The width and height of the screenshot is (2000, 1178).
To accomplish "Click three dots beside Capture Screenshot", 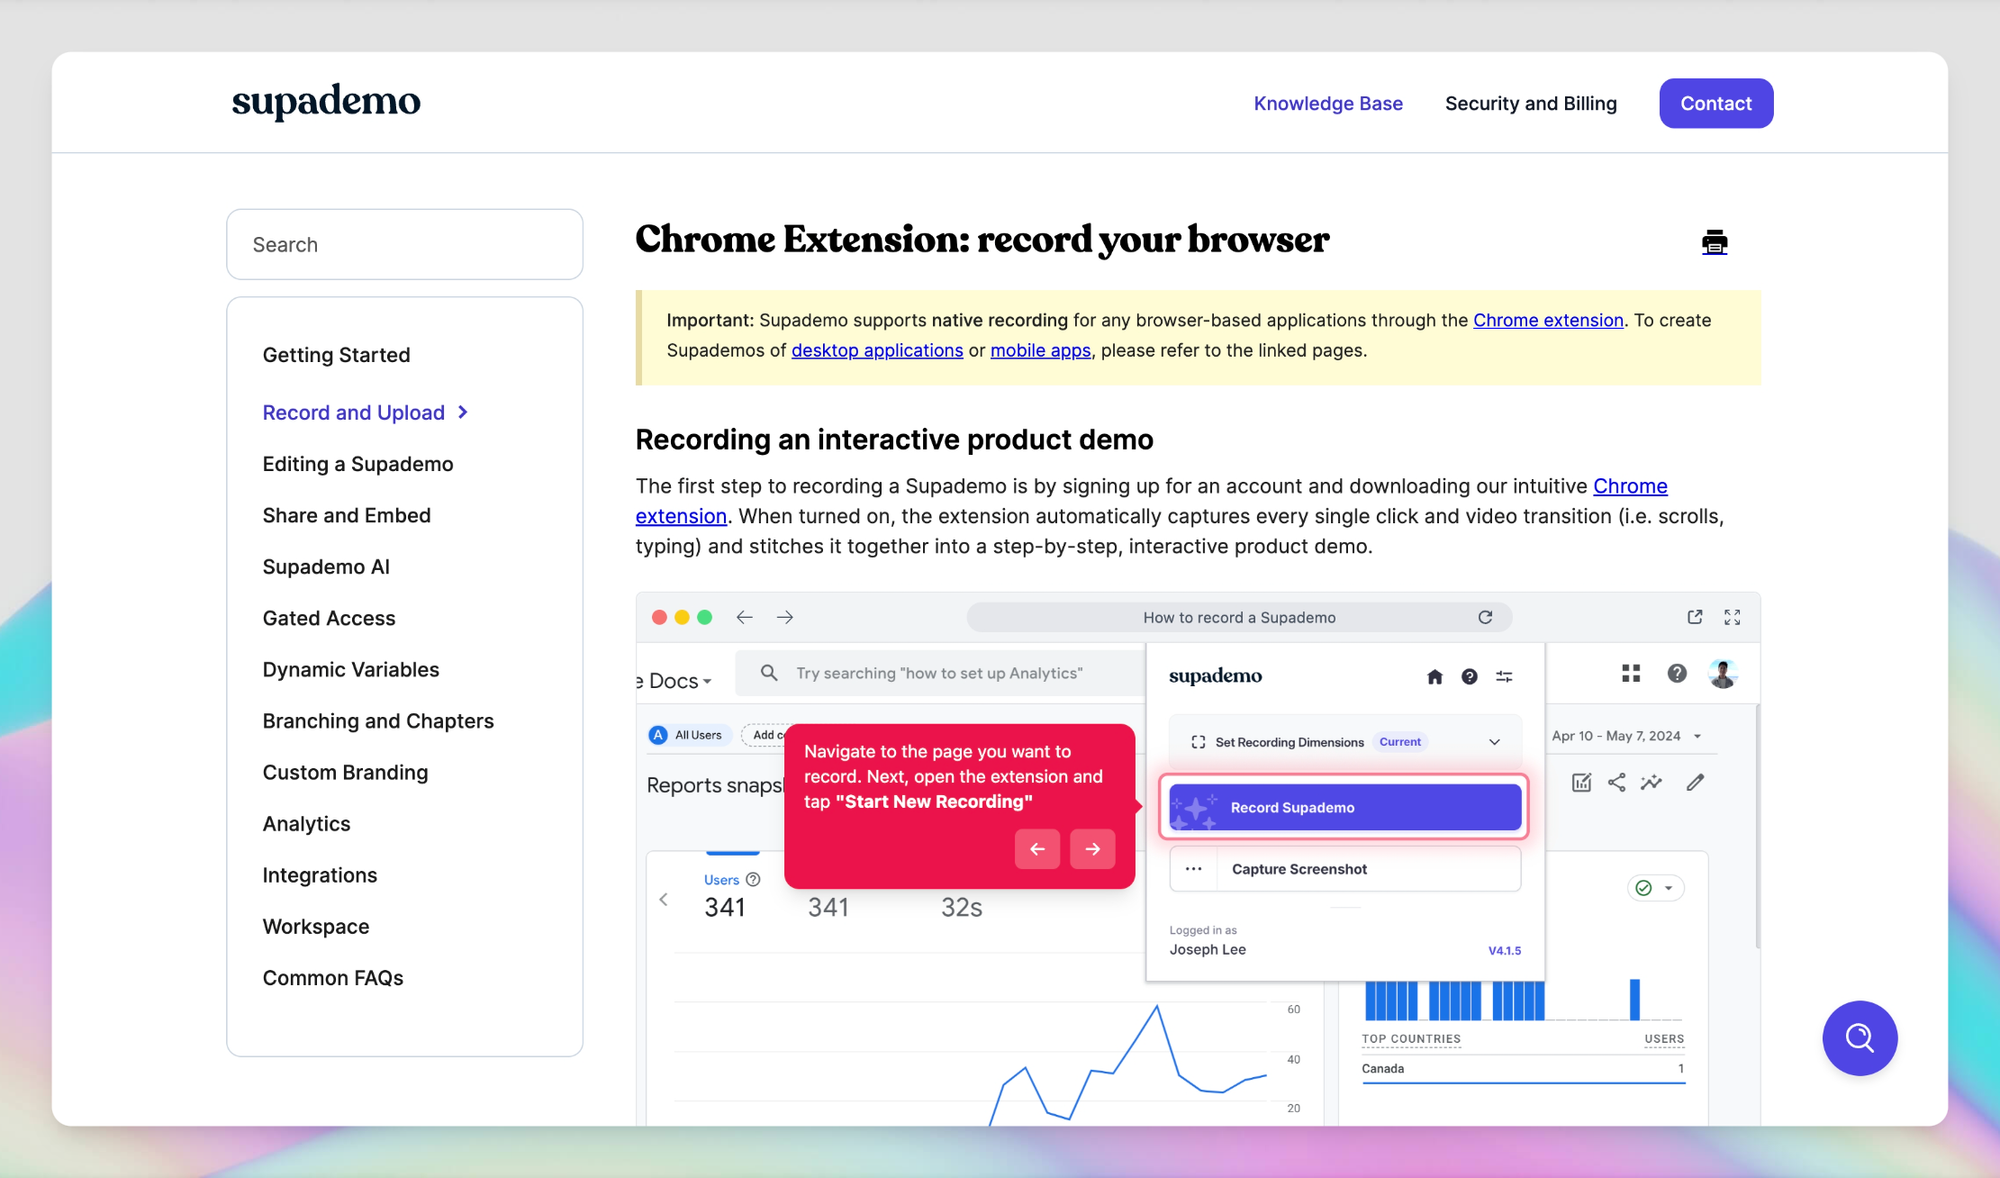I will 1193,869.
